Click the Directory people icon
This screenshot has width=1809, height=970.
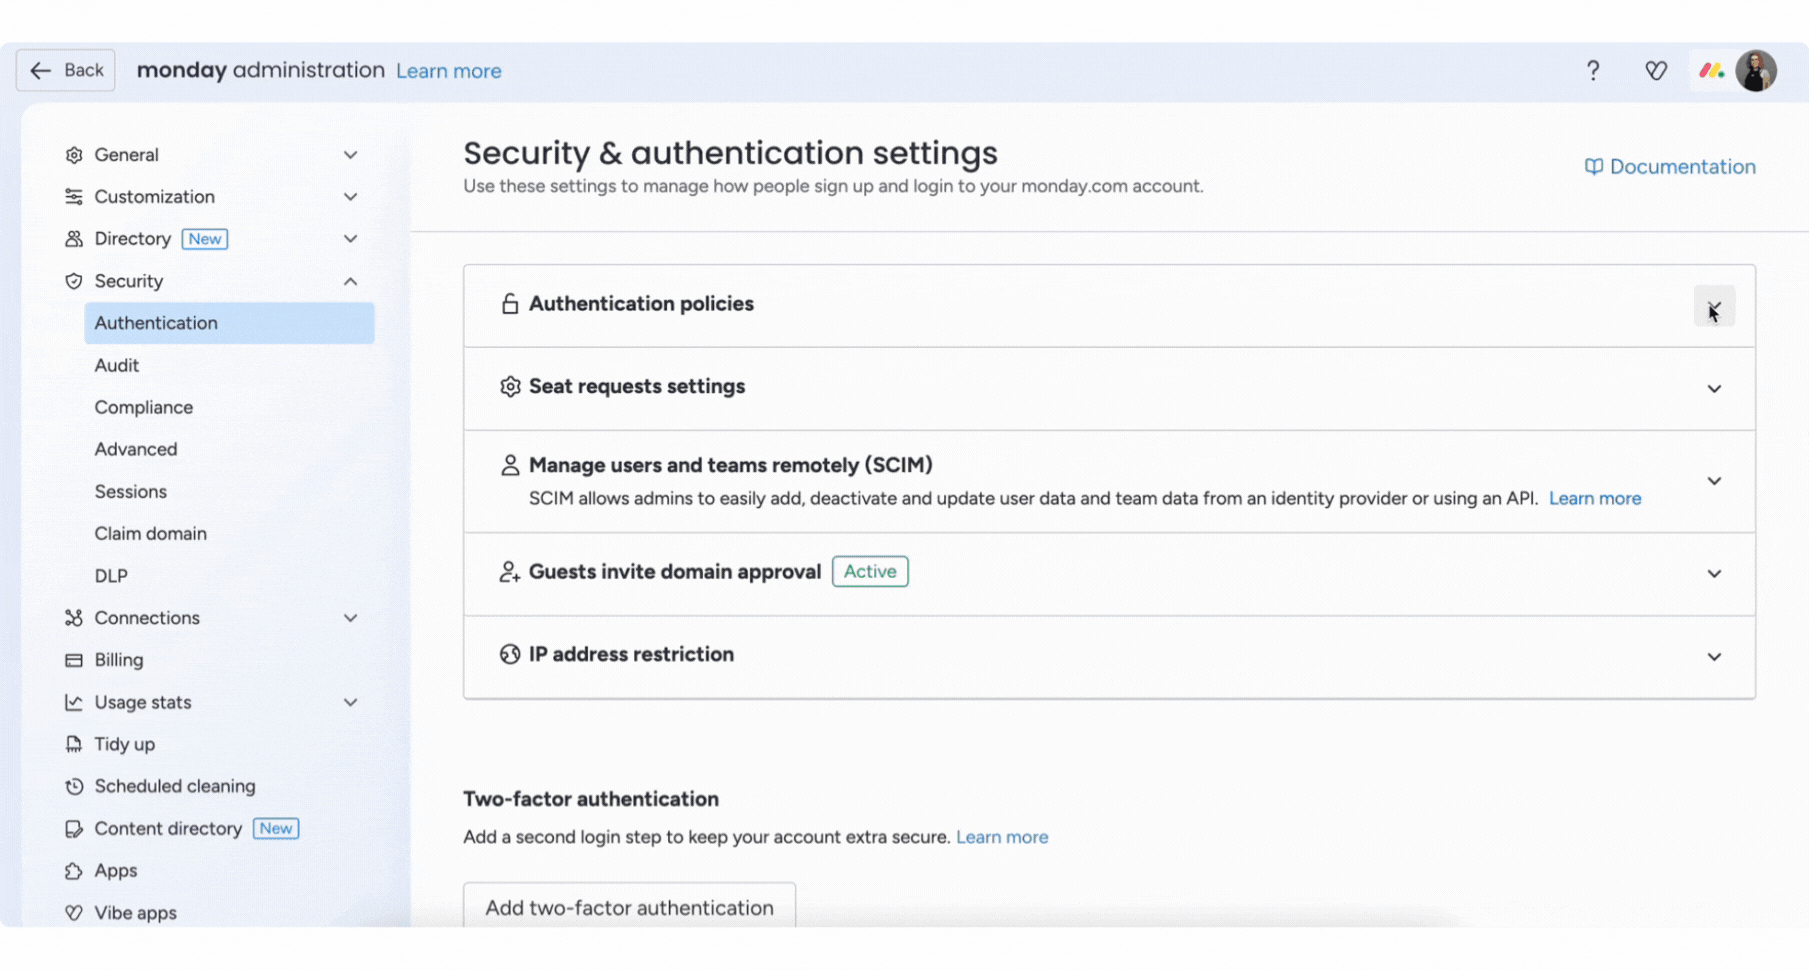pos(74,239)
